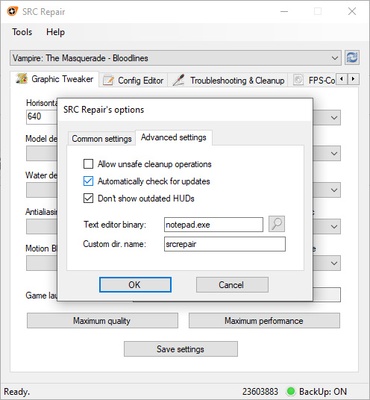Open Troubleshooting & Cleanup tab

229,80
